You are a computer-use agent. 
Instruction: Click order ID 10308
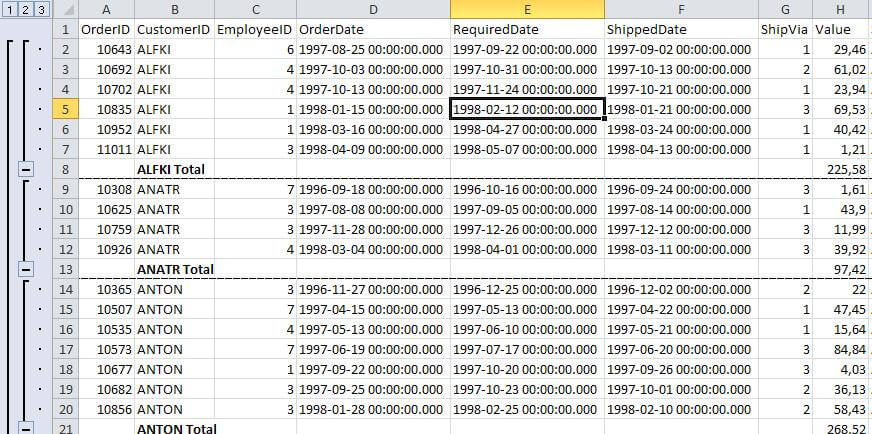(x=107, y=190)
